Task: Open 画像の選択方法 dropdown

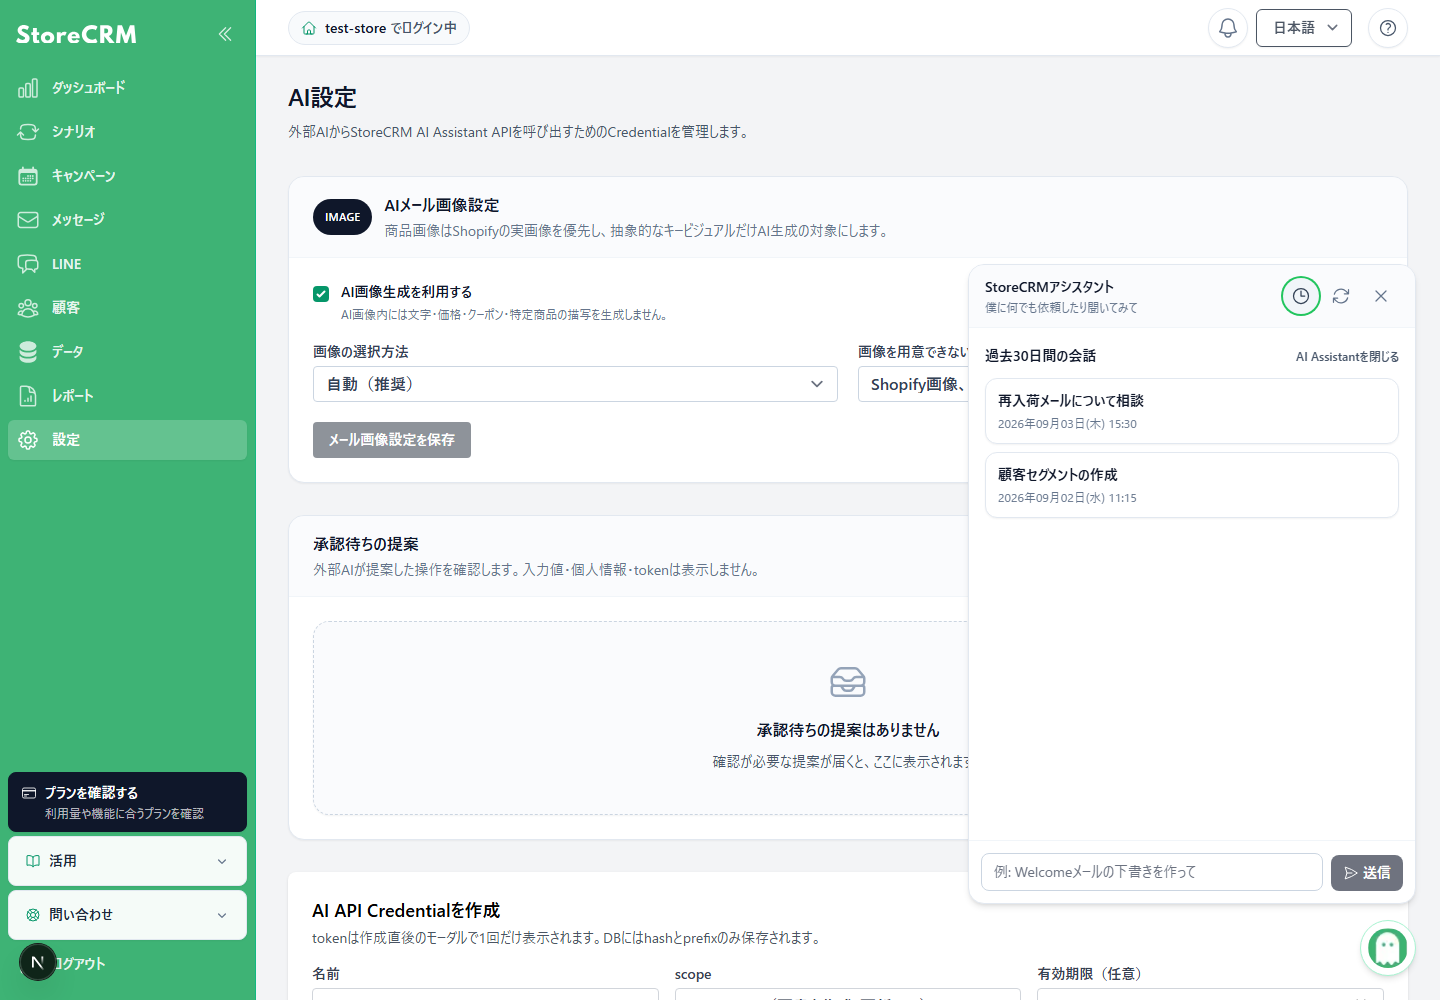Action: pos(575,384)
